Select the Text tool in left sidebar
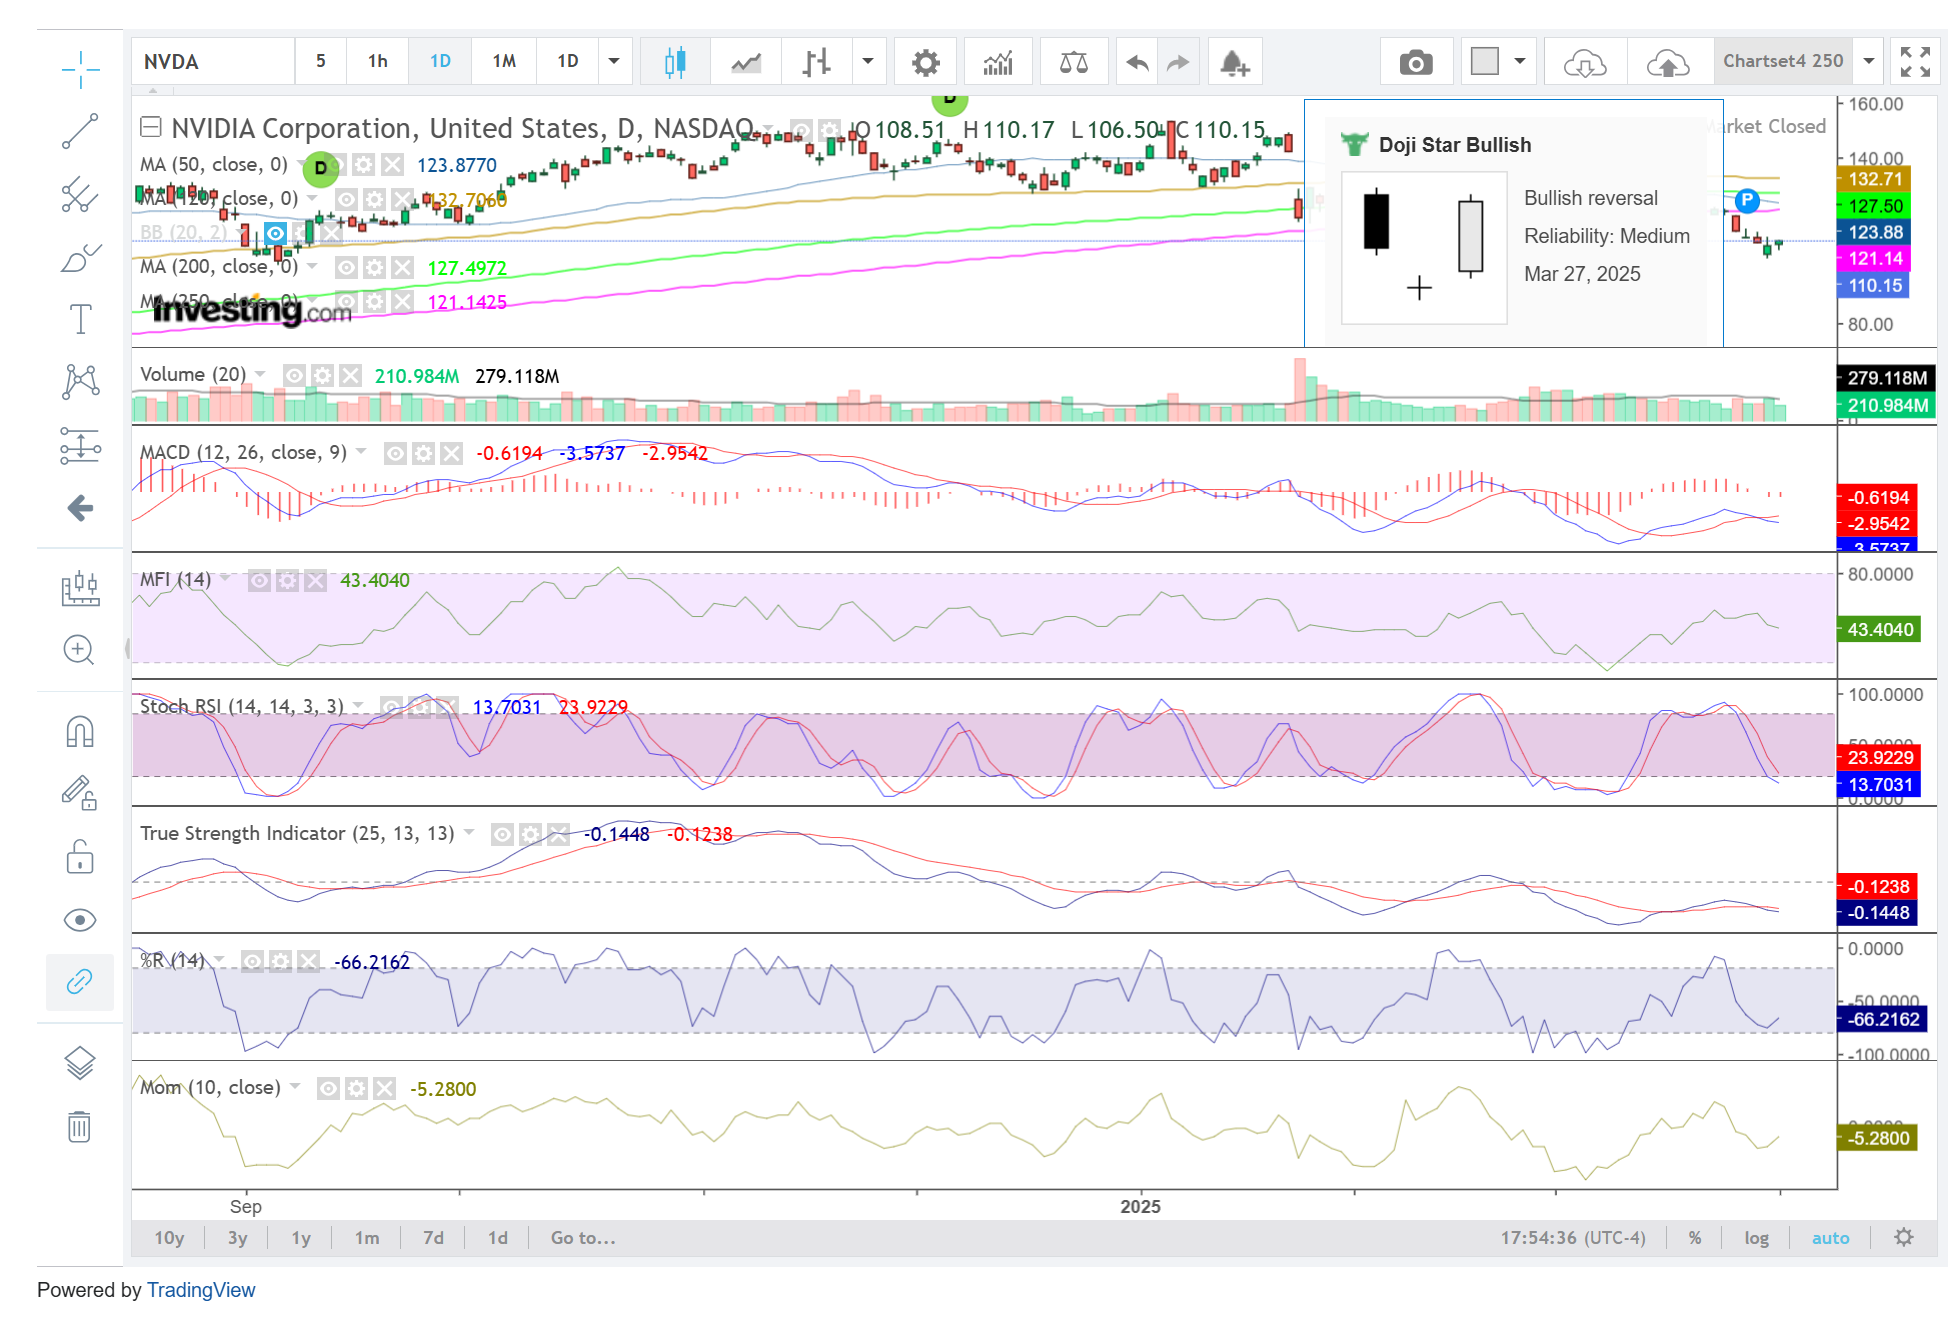This screenshot has width=1957, height=1325. pyautogui.click(x=80, y=319)
